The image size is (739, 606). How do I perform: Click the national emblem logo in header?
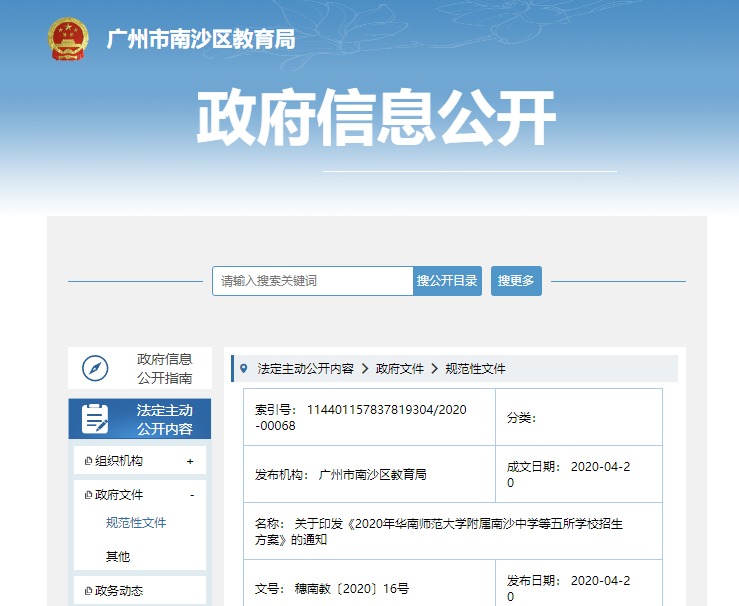(x=68, y=39)
